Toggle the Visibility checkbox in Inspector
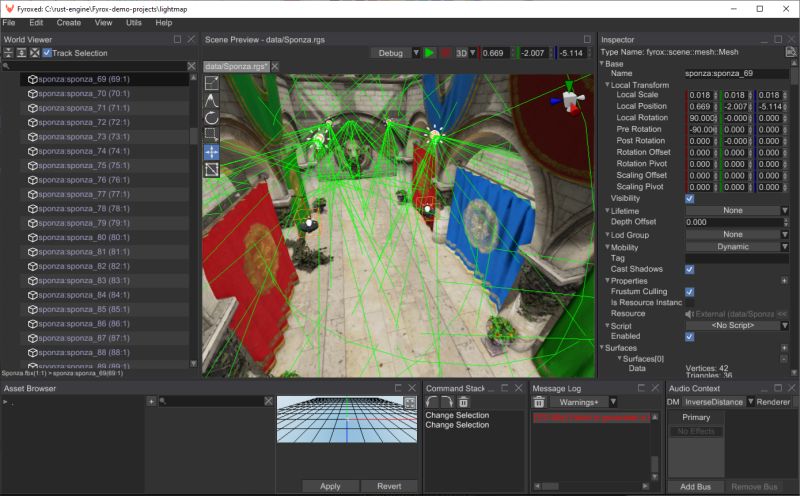The height and width of the screenshot is (496, 800). 689,199
